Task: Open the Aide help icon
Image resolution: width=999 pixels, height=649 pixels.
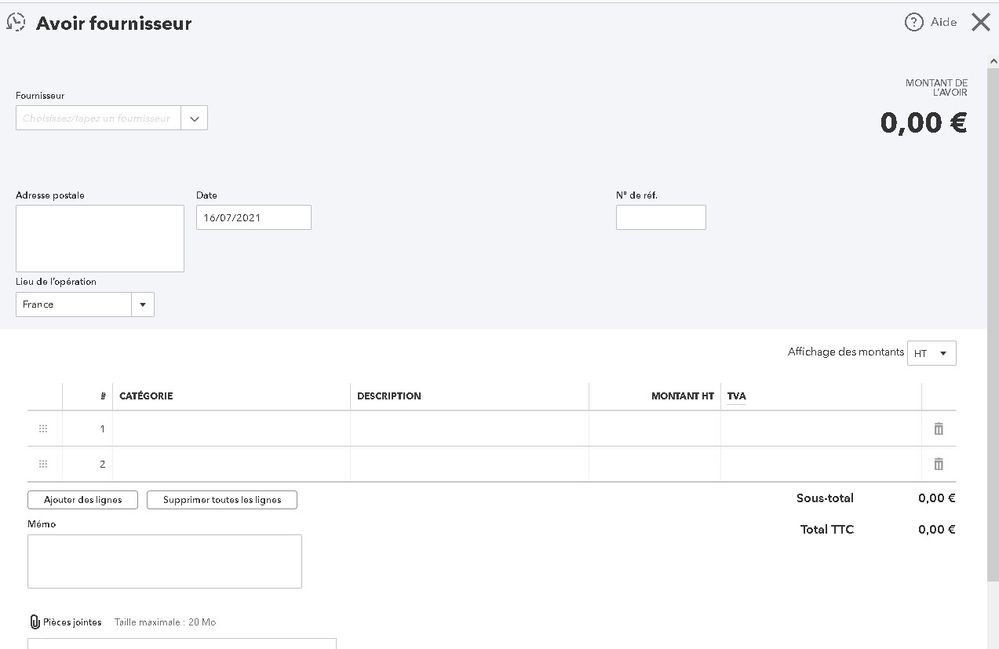Action: pyautogui.click(x=913, y=22)
